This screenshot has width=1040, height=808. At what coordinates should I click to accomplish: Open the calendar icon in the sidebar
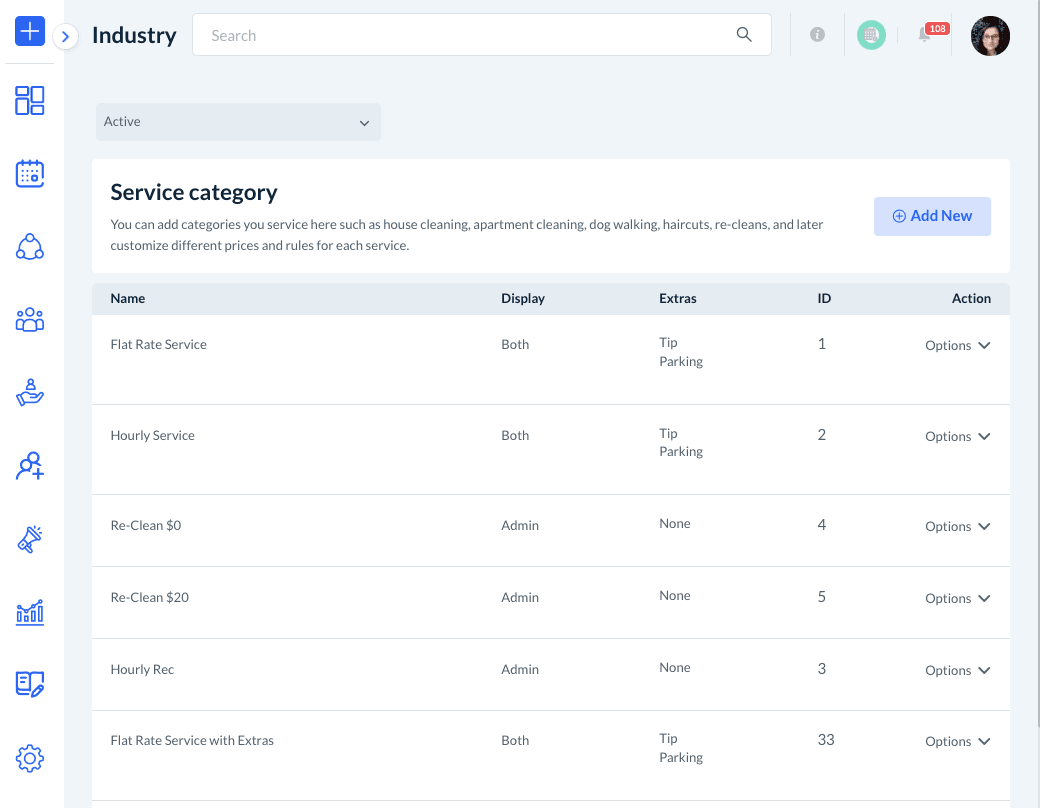point(30,174)
